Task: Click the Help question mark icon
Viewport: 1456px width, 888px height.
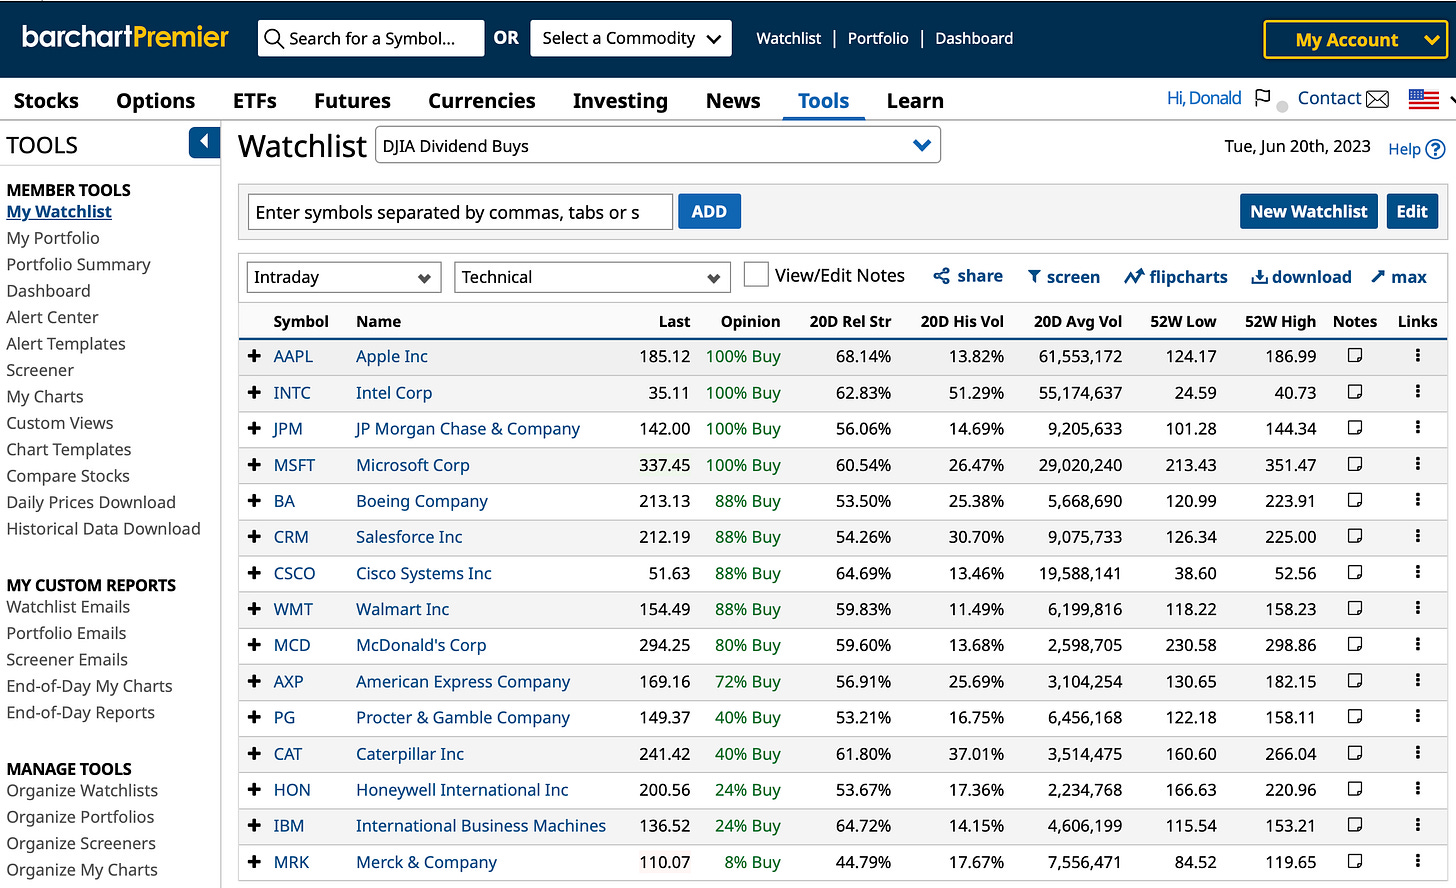Action: click(x=1435, y=149)
